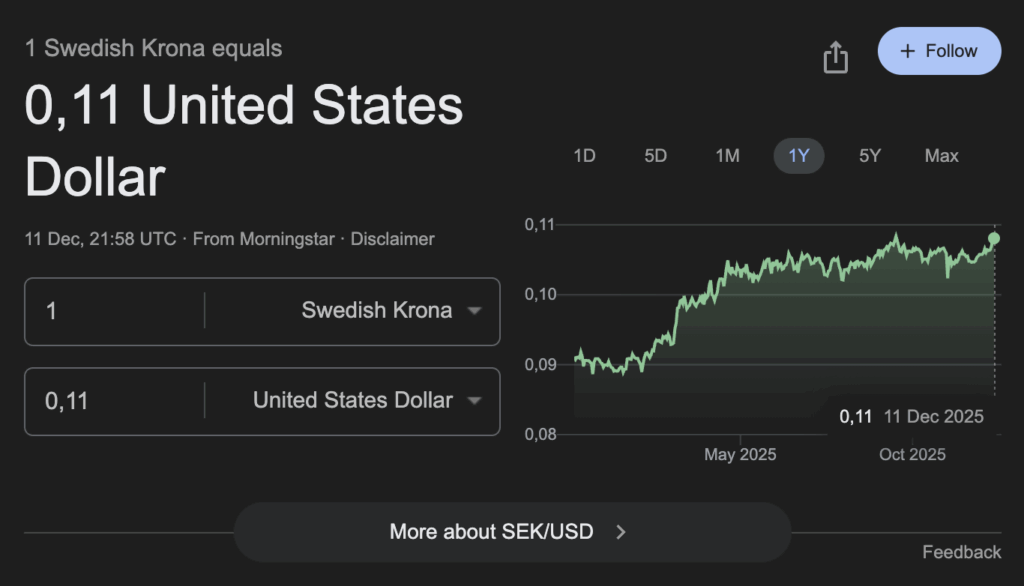The image size is (1024, 586).
Task: Click the Oct 2025 chart axis label
Action: (x=912, y=455)
